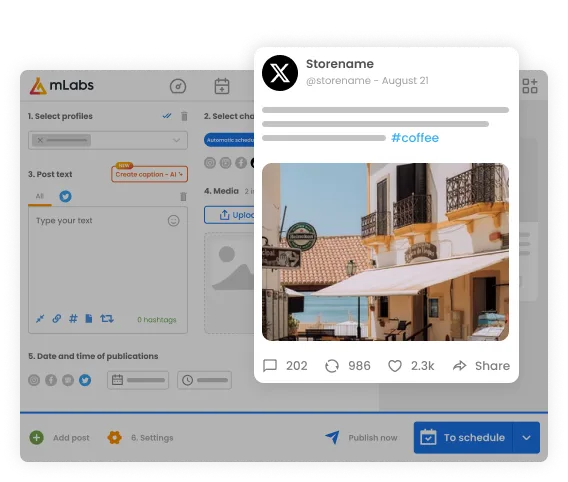568x482 pixels.
Task: Click the magic wand icon under text
Action: [40, 319]
